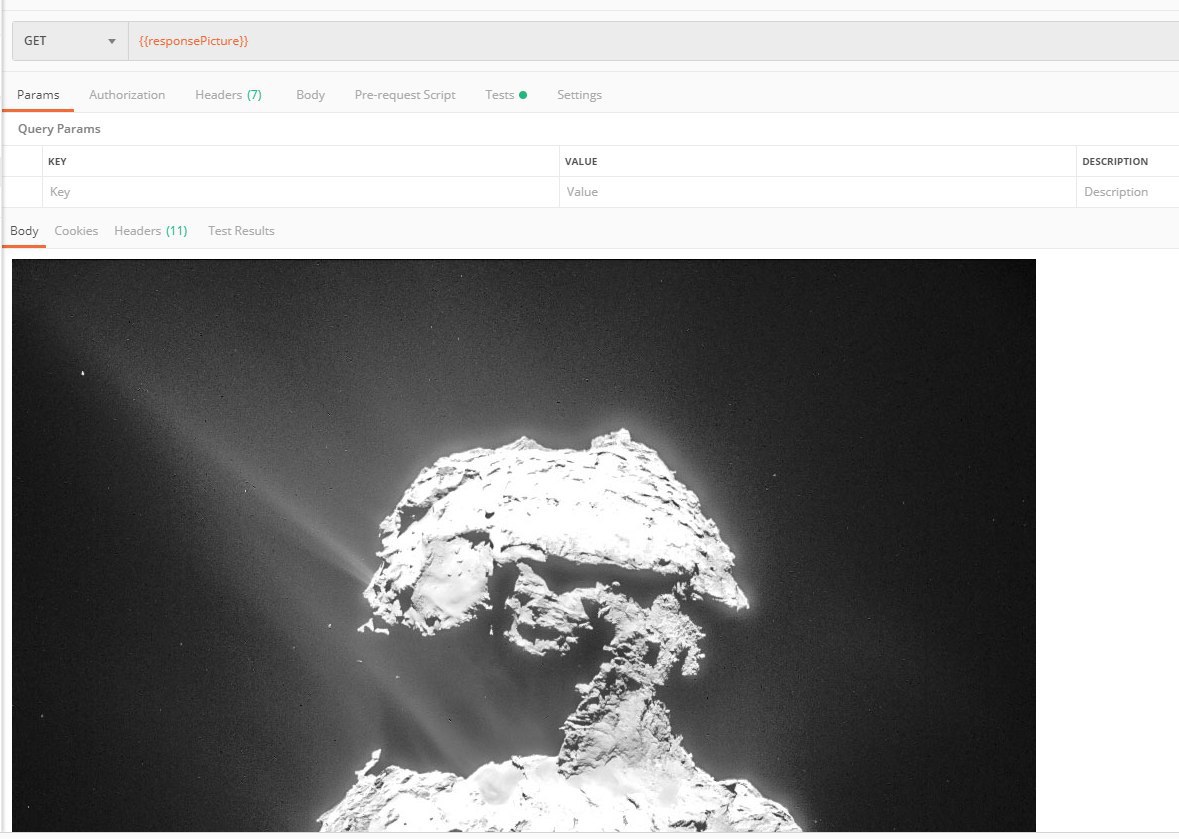Open the Authorization tab
The image size is (1179, 839).
point(127,95)
